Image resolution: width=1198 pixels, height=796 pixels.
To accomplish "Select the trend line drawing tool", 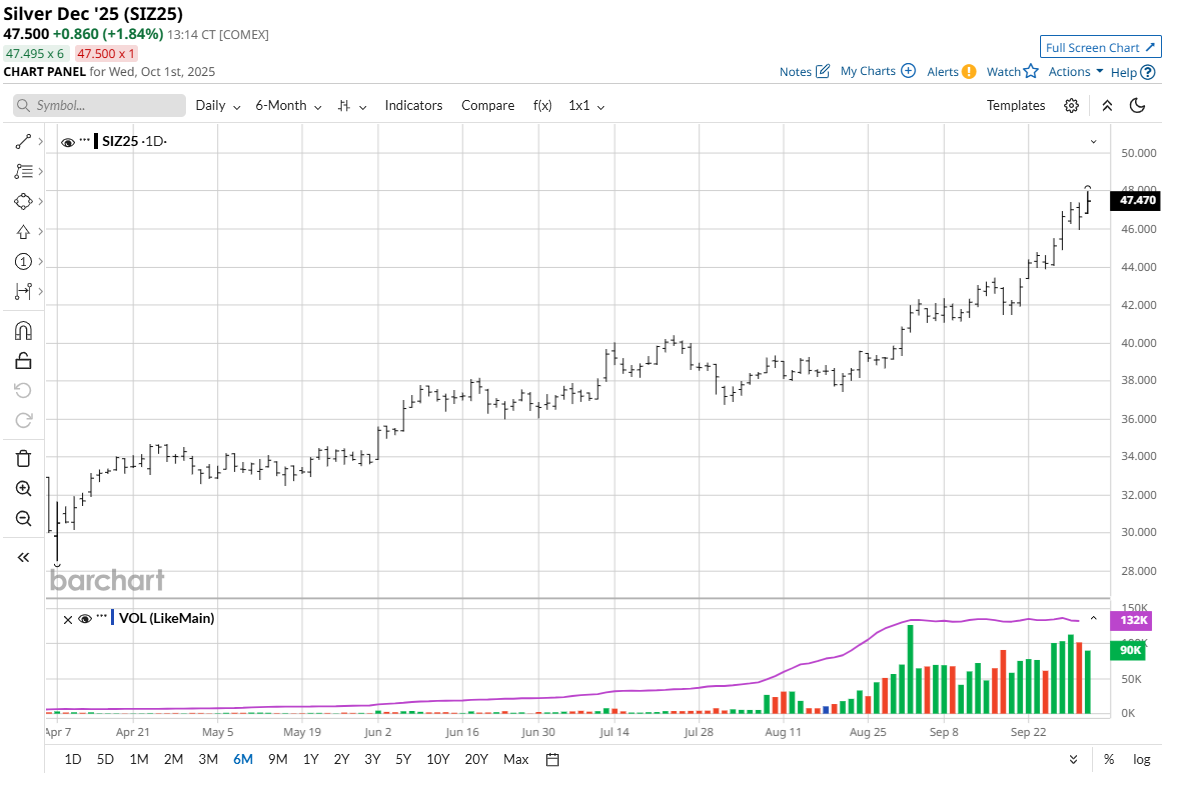I will (23, 141).
